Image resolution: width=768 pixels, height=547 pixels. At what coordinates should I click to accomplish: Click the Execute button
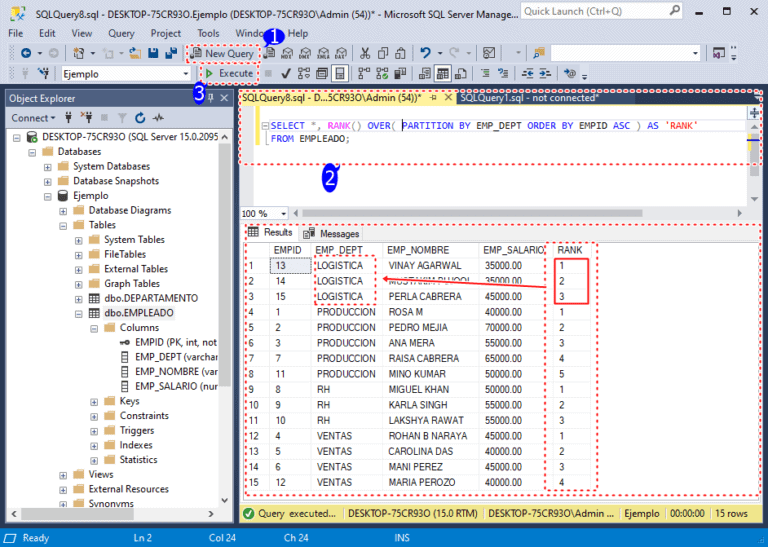coord(229,73)
